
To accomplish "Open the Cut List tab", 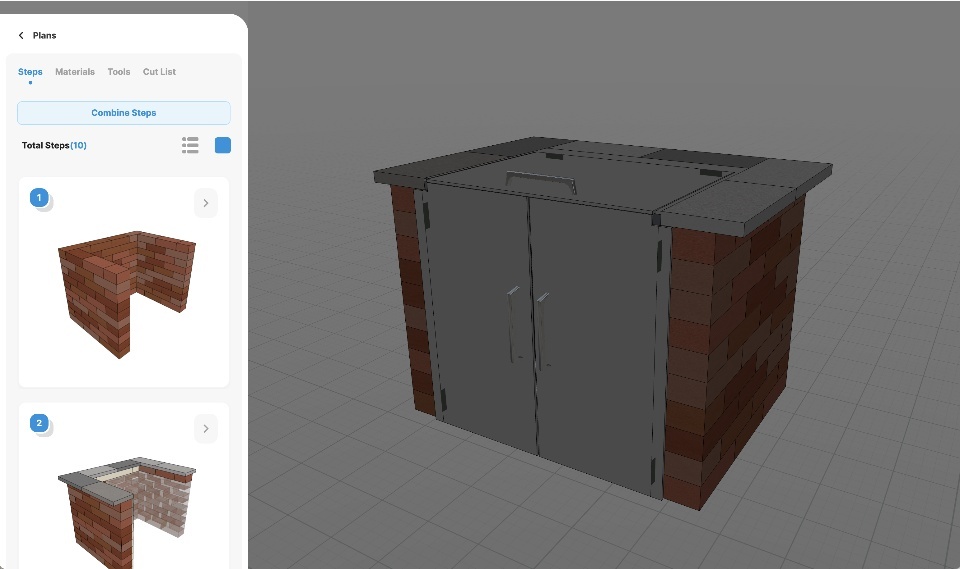I will tap(159, 72).
